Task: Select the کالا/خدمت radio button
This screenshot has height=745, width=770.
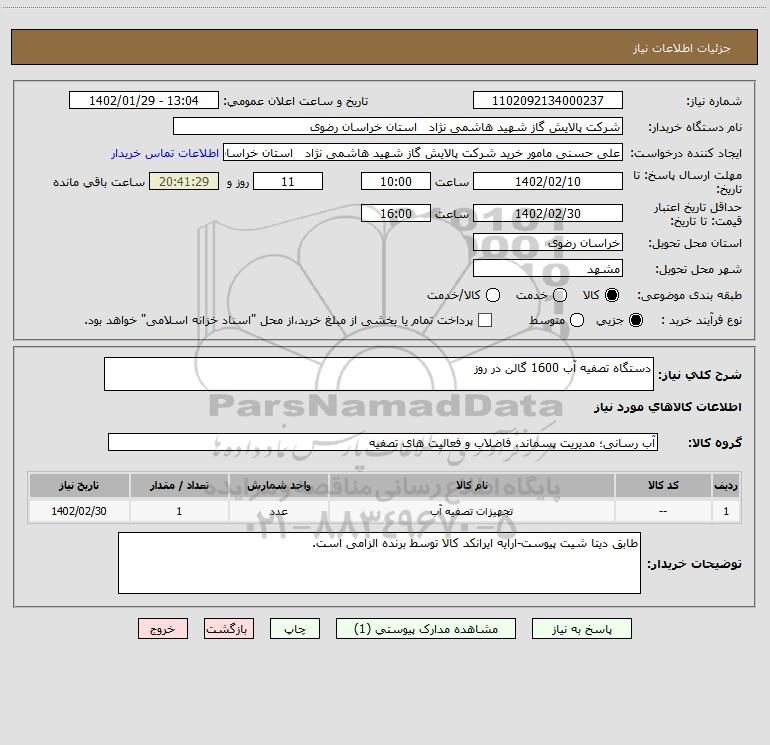Action: pyautogui.click(x=493, y=295)
